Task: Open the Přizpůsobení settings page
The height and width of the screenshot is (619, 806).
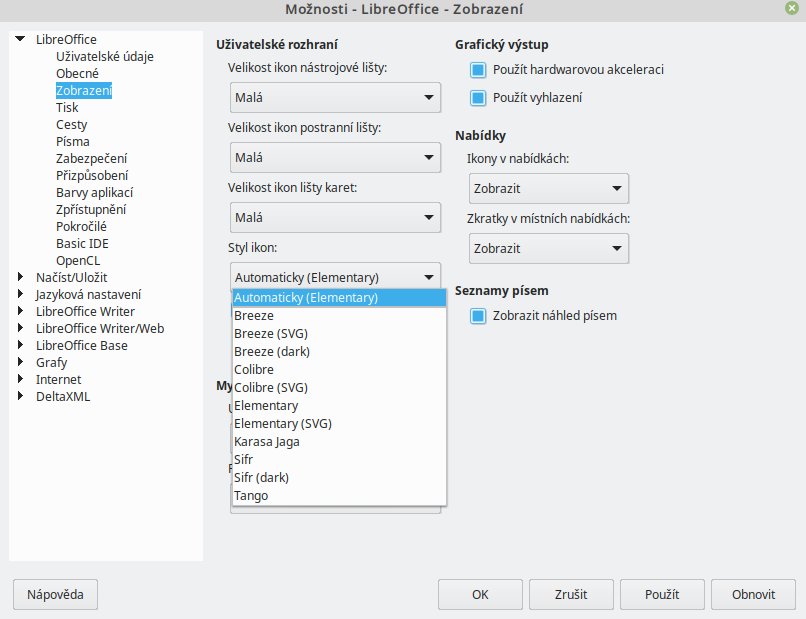Action: point(92,175)
